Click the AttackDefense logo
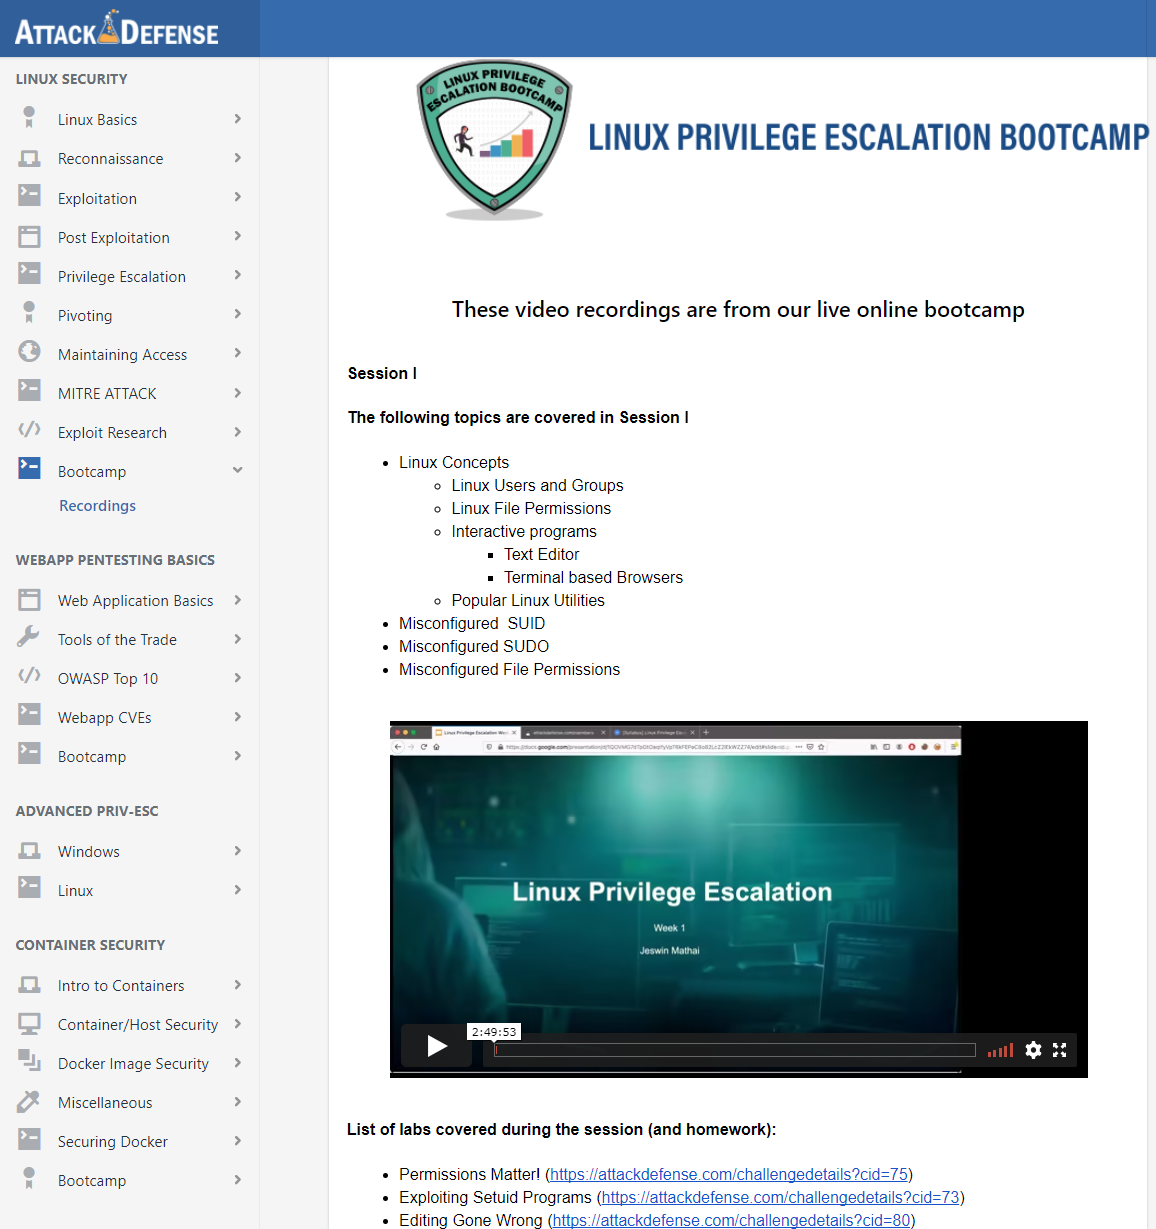Image resolution: width=1156 pixels, height=1229 pixels. pyautogui.click(x=117, y=30)
